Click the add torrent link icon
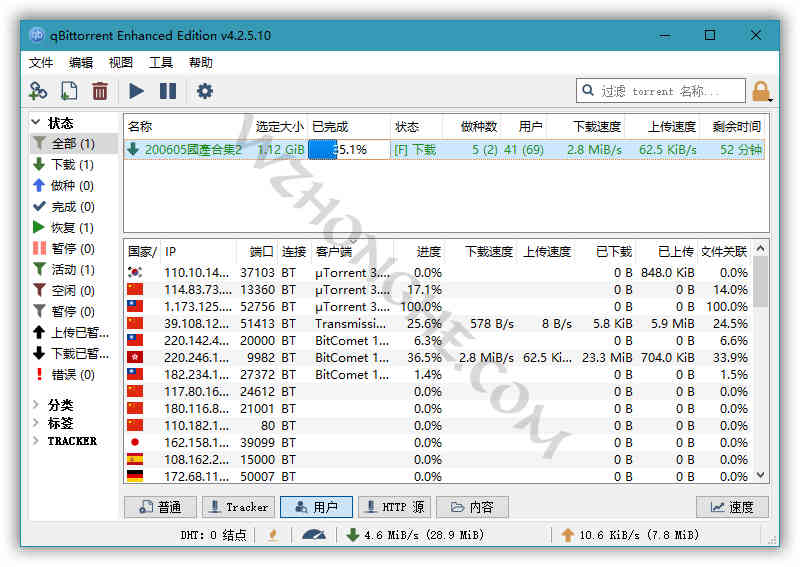Viewport: 800px width, 567px height. 38,91
